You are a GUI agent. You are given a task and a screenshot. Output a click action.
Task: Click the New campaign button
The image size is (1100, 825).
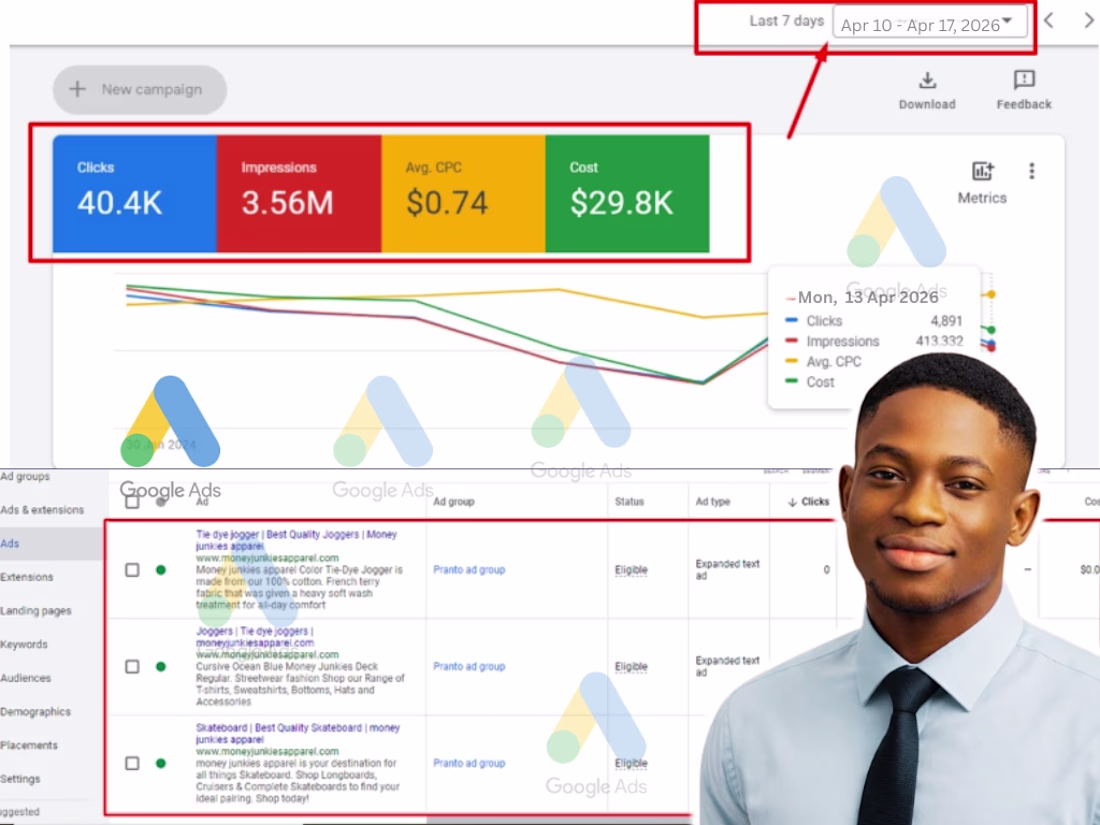(x=140, y=90)
